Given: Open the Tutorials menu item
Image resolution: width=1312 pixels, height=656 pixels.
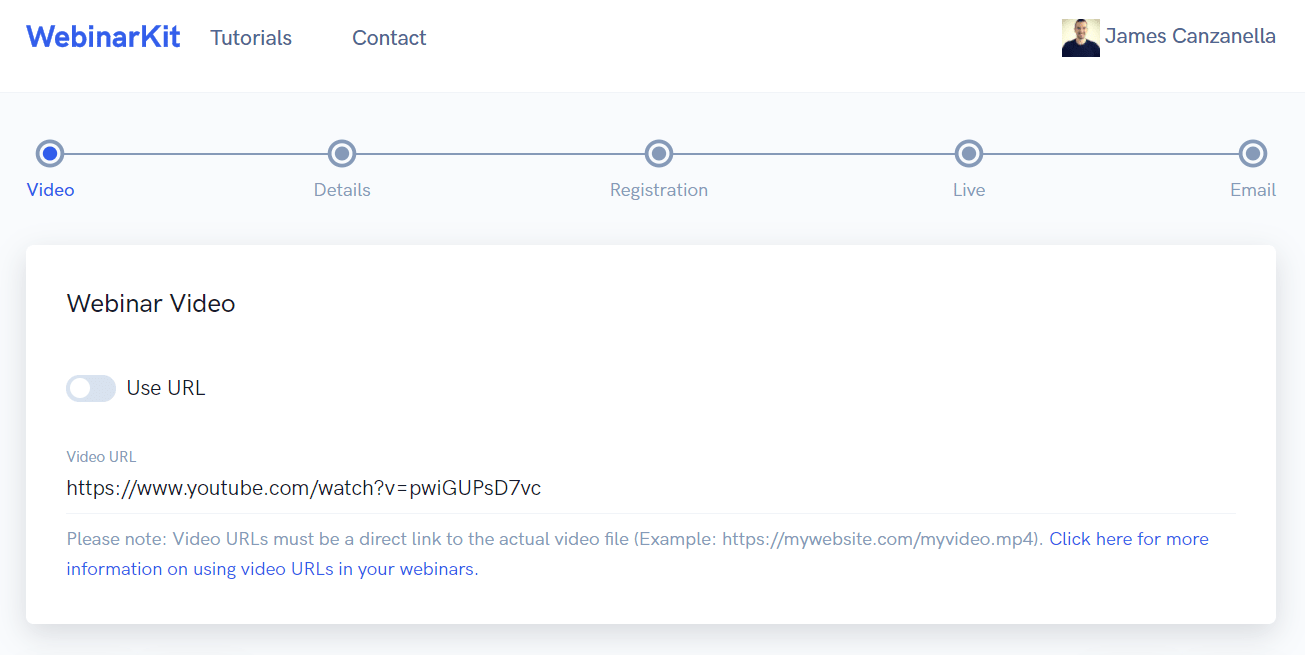Looking at the screenshot, I should point(251,38).
